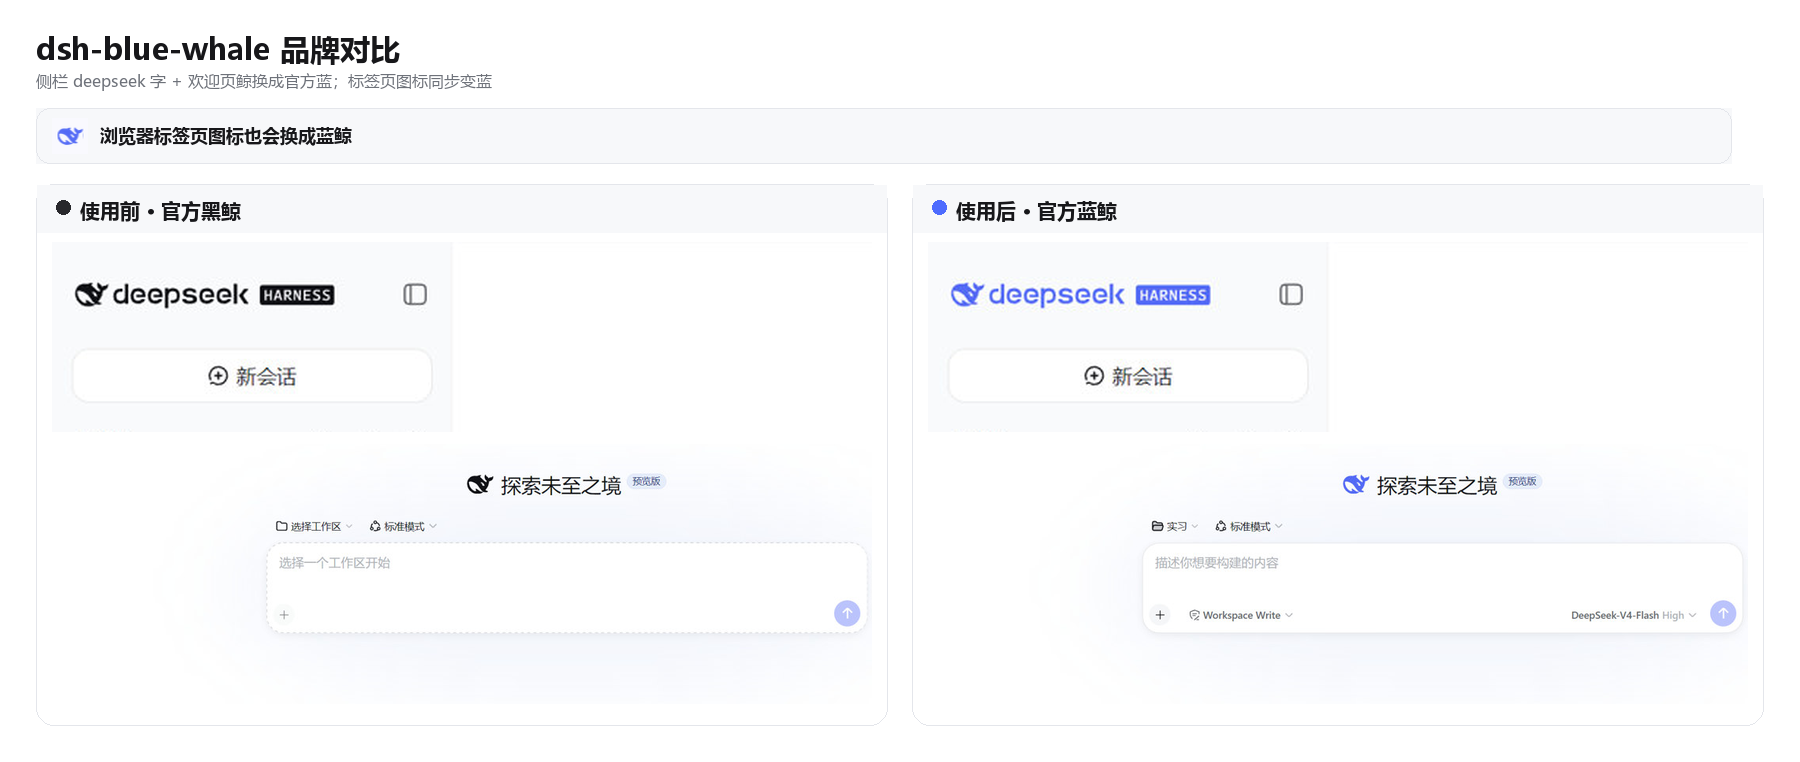The height and width of the screenshot is (762, 1800).
Task: Click the blue HARNESS badge in the 使用后 panel
Action: [x=1173, y=295]
